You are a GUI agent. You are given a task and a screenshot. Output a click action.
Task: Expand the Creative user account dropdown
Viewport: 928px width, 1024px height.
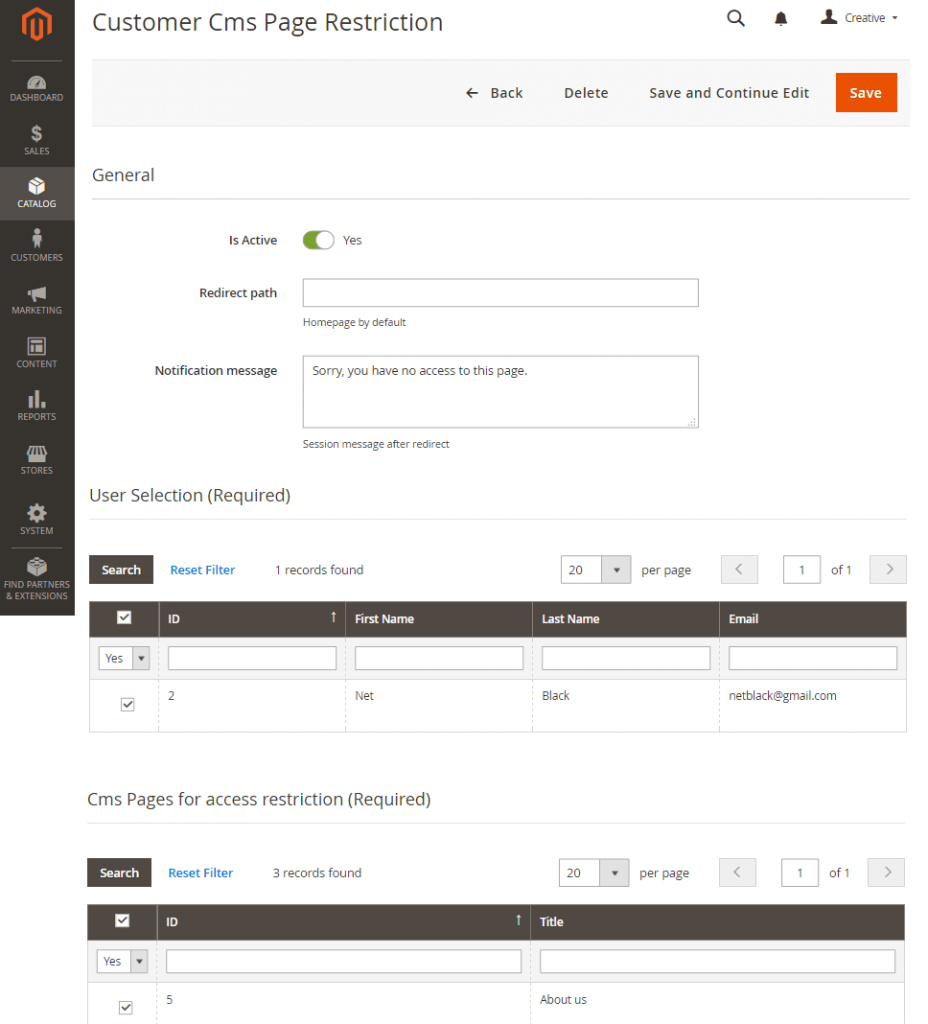(859, 18)
